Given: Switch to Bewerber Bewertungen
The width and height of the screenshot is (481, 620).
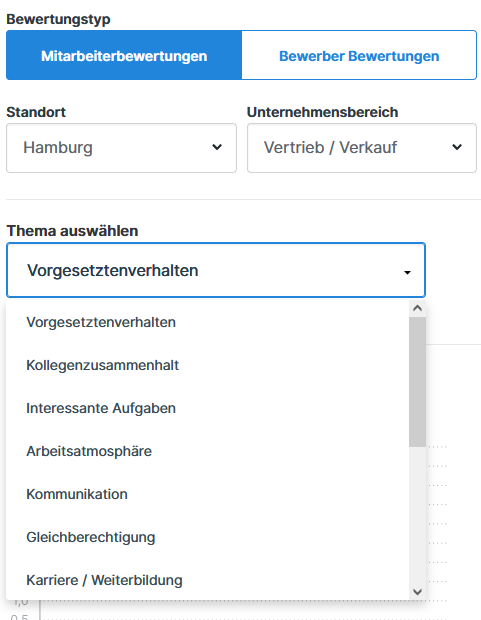Looking at the screenshot, I should 359,55.
